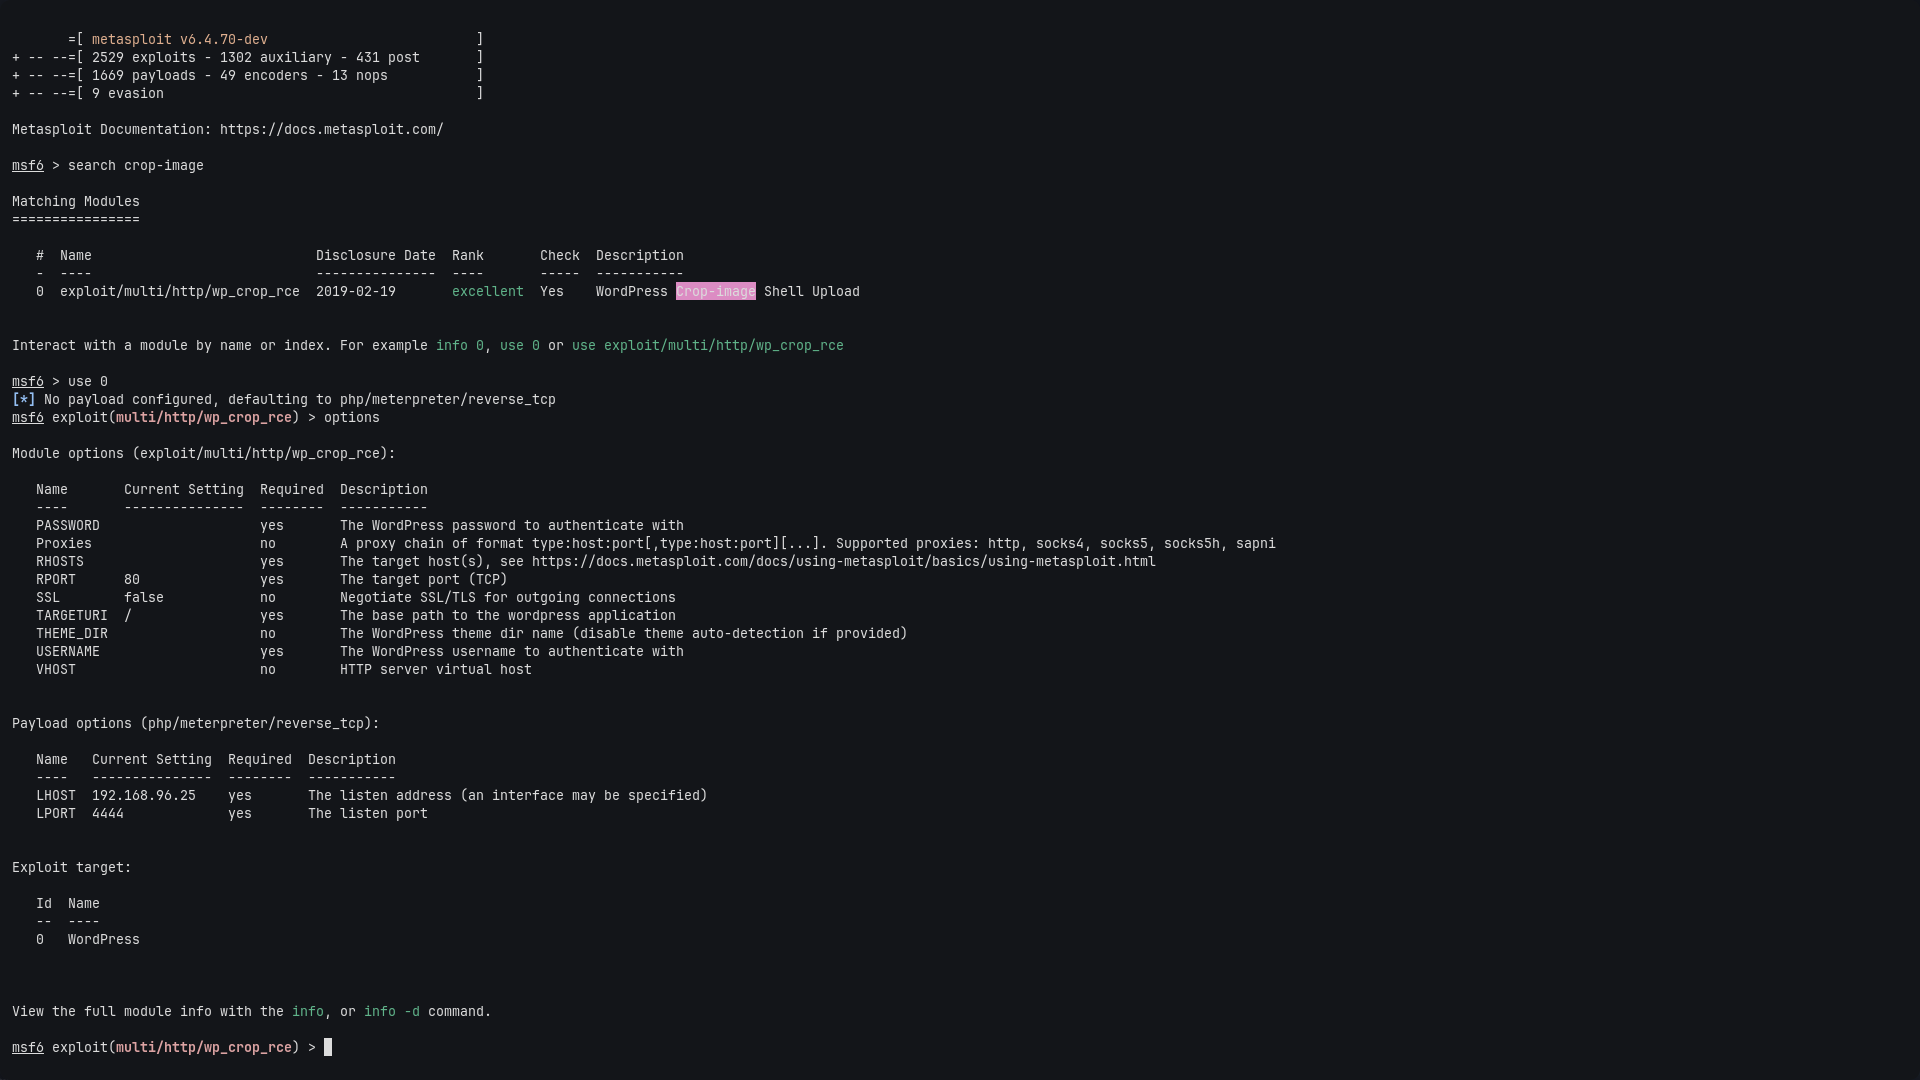This screenshot has height=1080, width=1920.
Task: Click the 'metasploit v6.4.70-dev' version banner
Action: (179, 40)
